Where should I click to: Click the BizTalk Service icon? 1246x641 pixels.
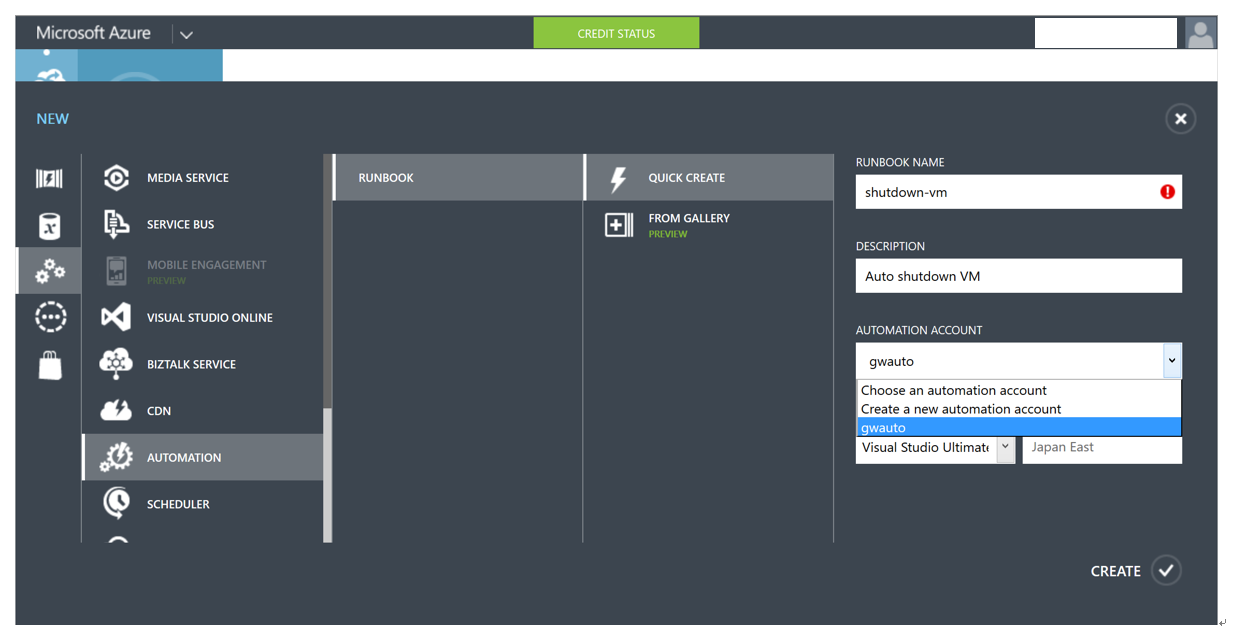pyautogui.click(x=116, y=364)
